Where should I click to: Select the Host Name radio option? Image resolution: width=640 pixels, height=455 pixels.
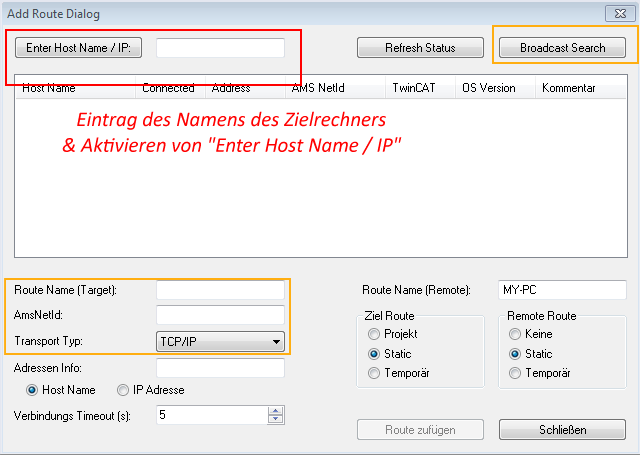(33, 390)
